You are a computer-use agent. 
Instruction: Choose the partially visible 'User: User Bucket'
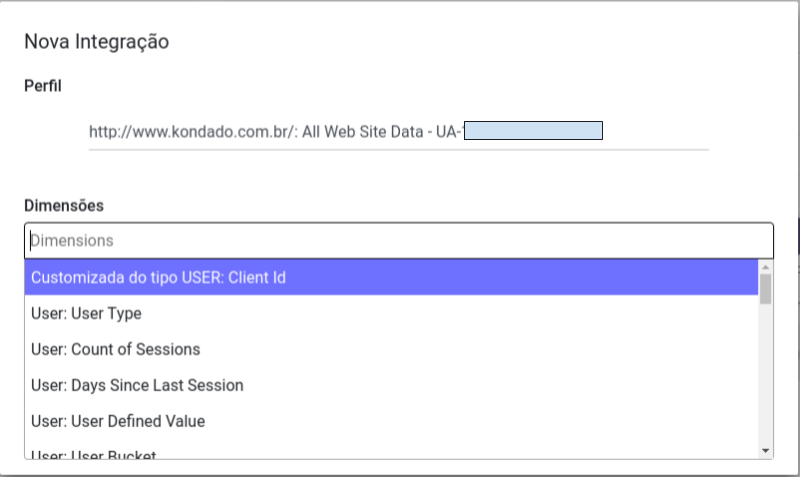point(390,453)
